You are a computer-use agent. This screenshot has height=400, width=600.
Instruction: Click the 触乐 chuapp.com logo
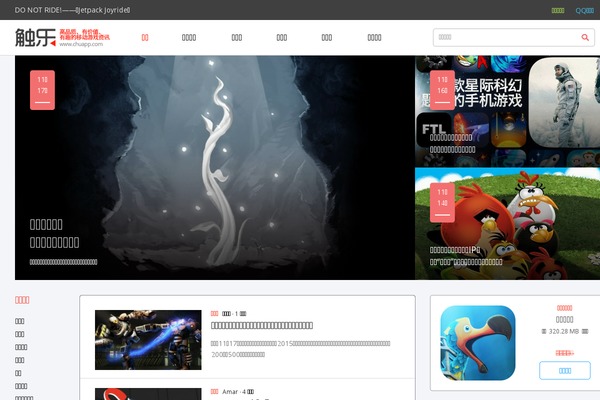pyautogui.click(x=62, y=38)
